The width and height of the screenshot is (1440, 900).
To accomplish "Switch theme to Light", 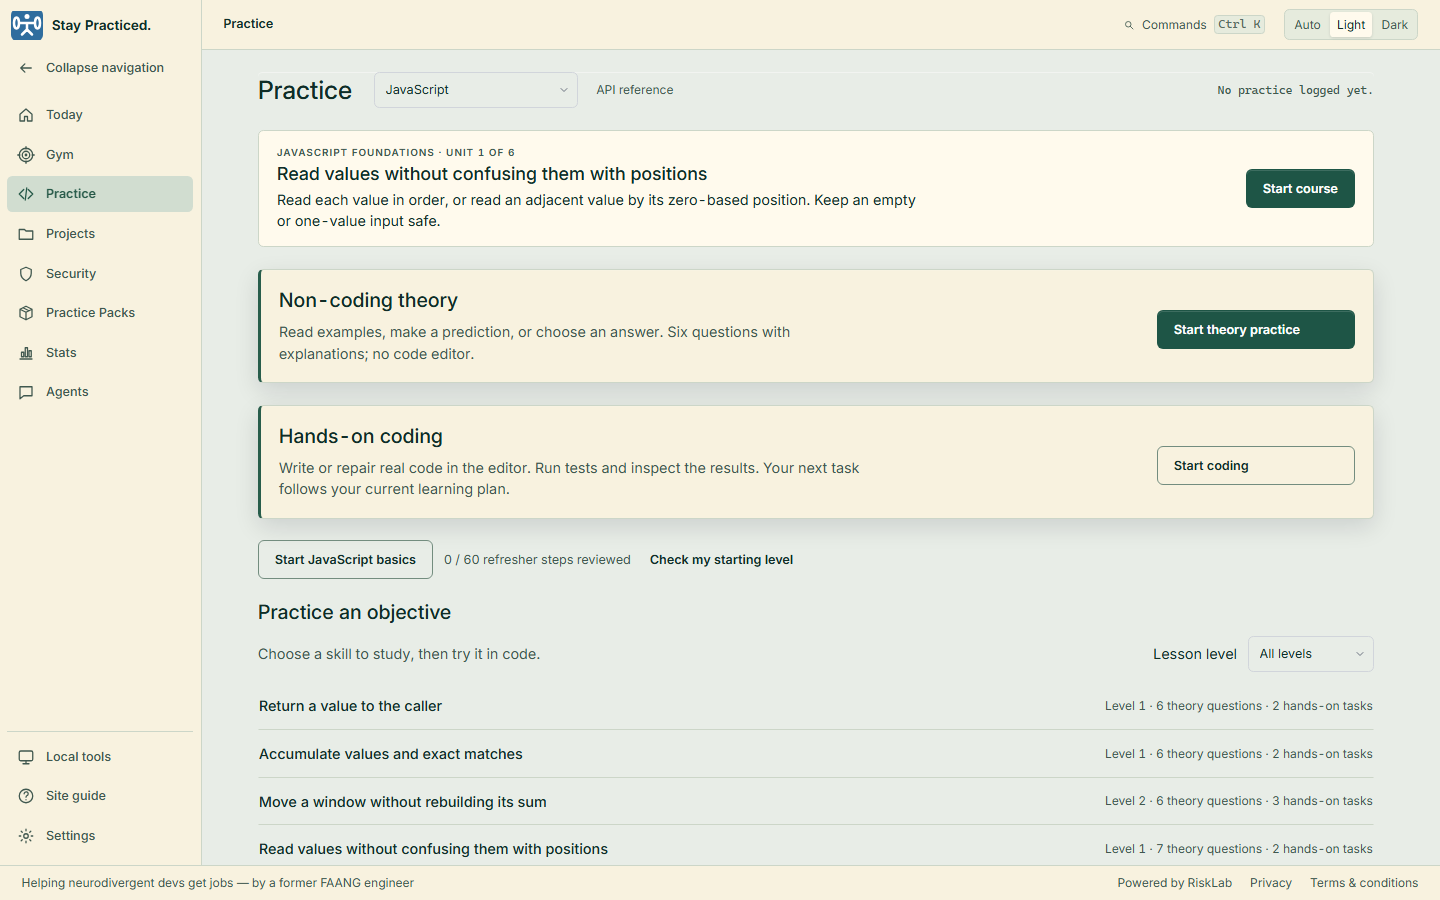I will 1351,25.
